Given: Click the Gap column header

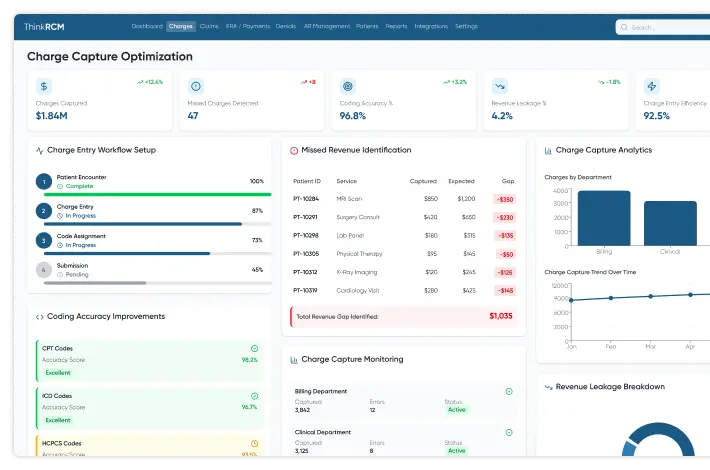Looking at the screenshot, I should click(x=508, y=181).
